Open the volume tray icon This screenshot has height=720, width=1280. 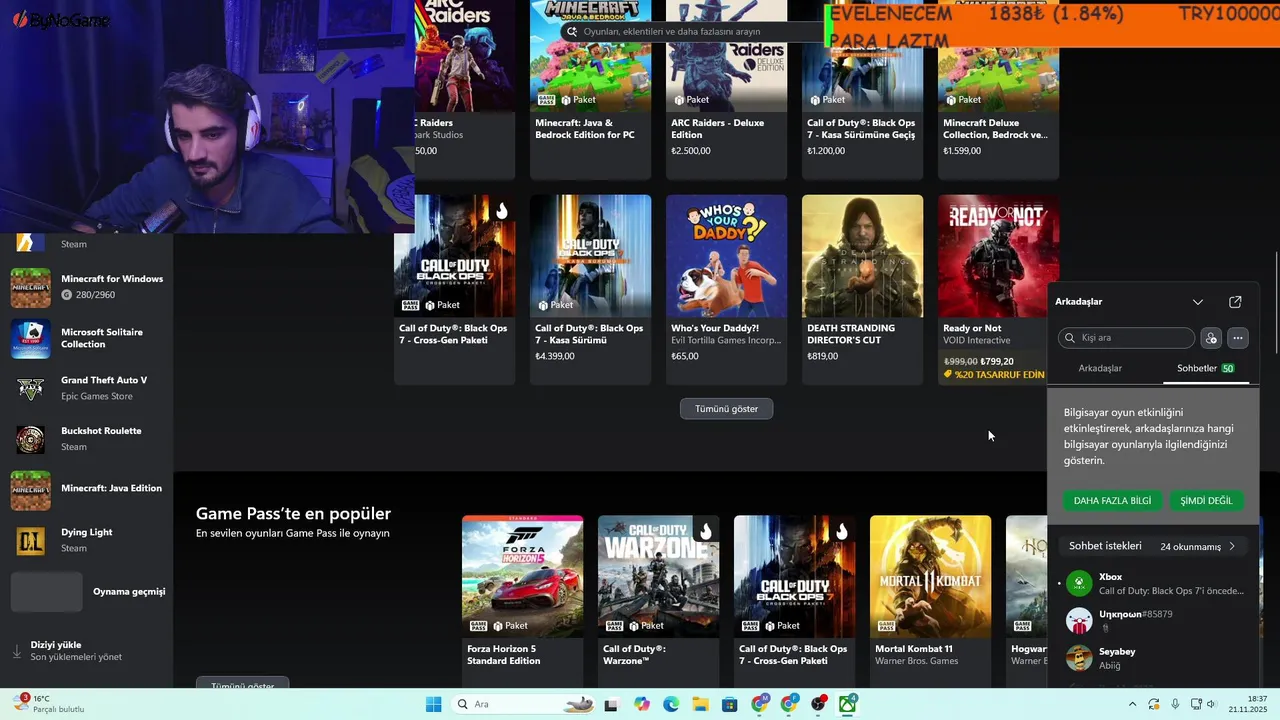pos(1211,704)
